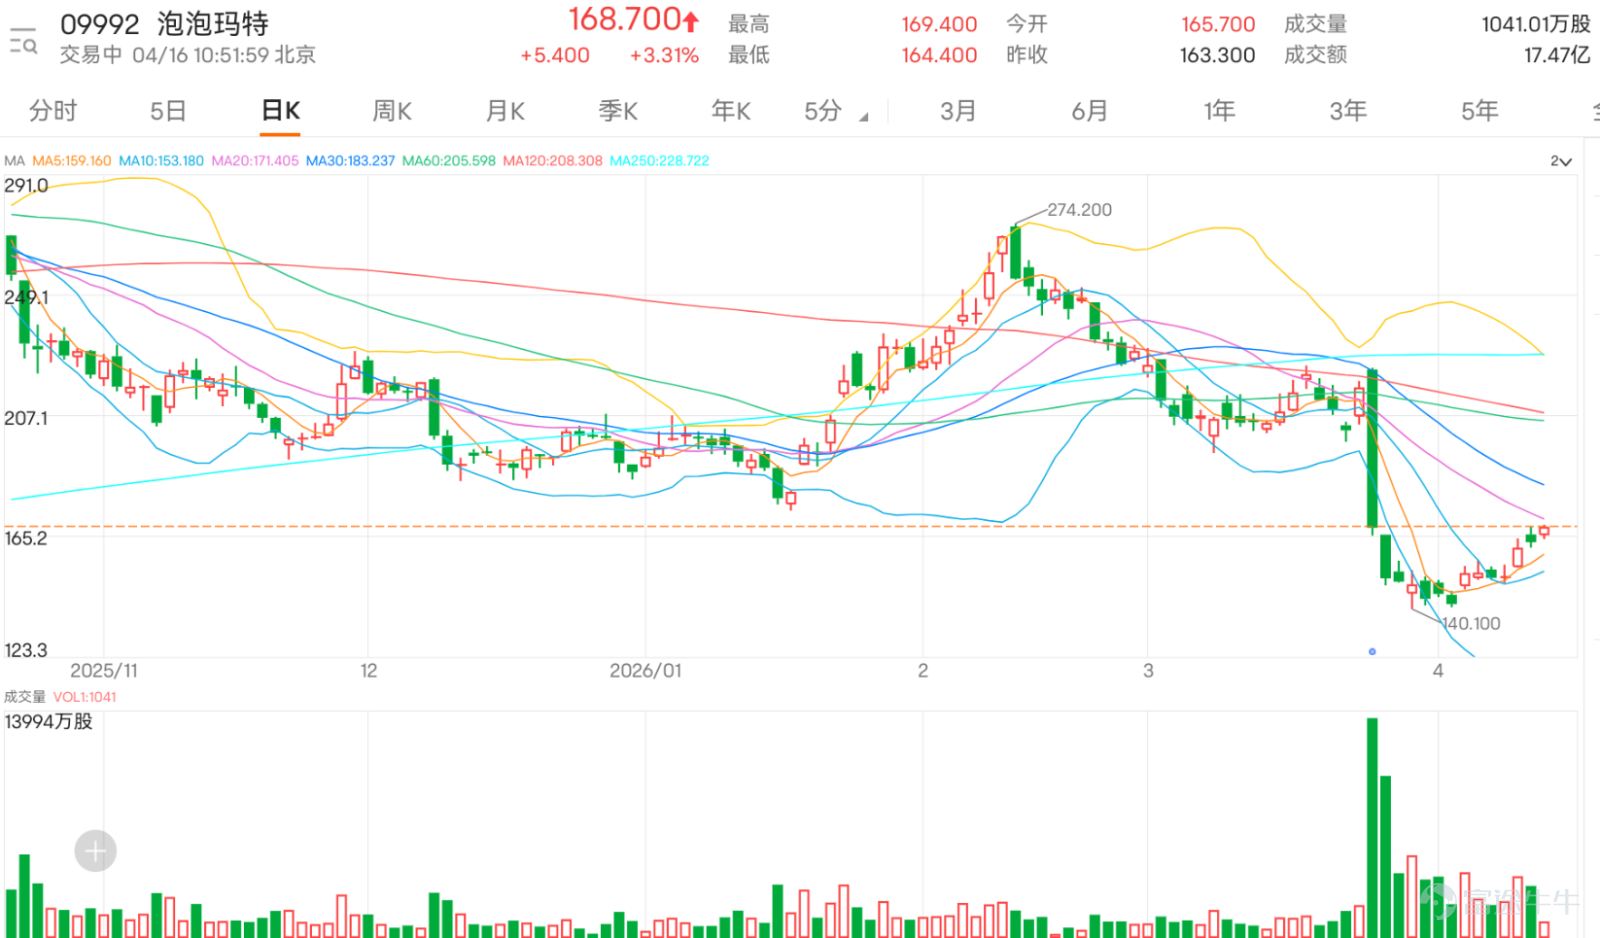Click the gray plus add button
The image size is (1600, 938).
point(95,851)
